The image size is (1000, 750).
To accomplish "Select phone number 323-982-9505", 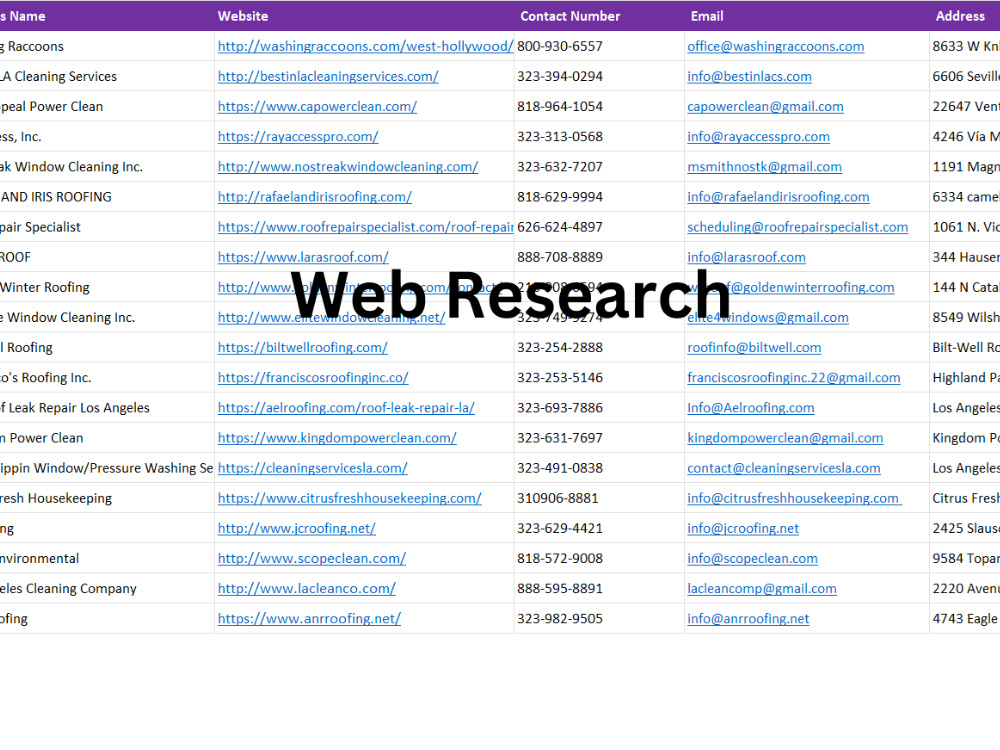I will coord(559,619).
